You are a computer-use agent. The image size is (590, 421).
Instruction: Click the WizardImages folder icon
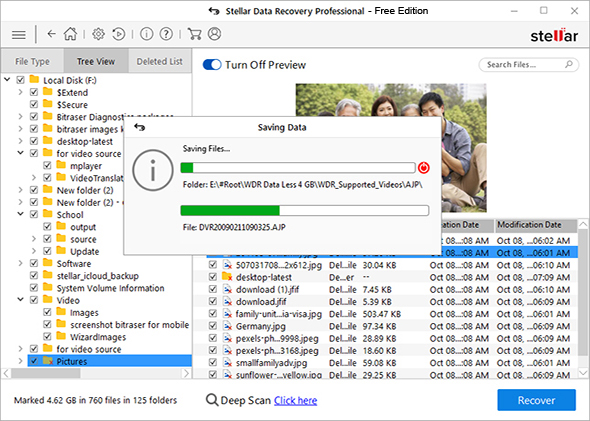pos(61,336)
